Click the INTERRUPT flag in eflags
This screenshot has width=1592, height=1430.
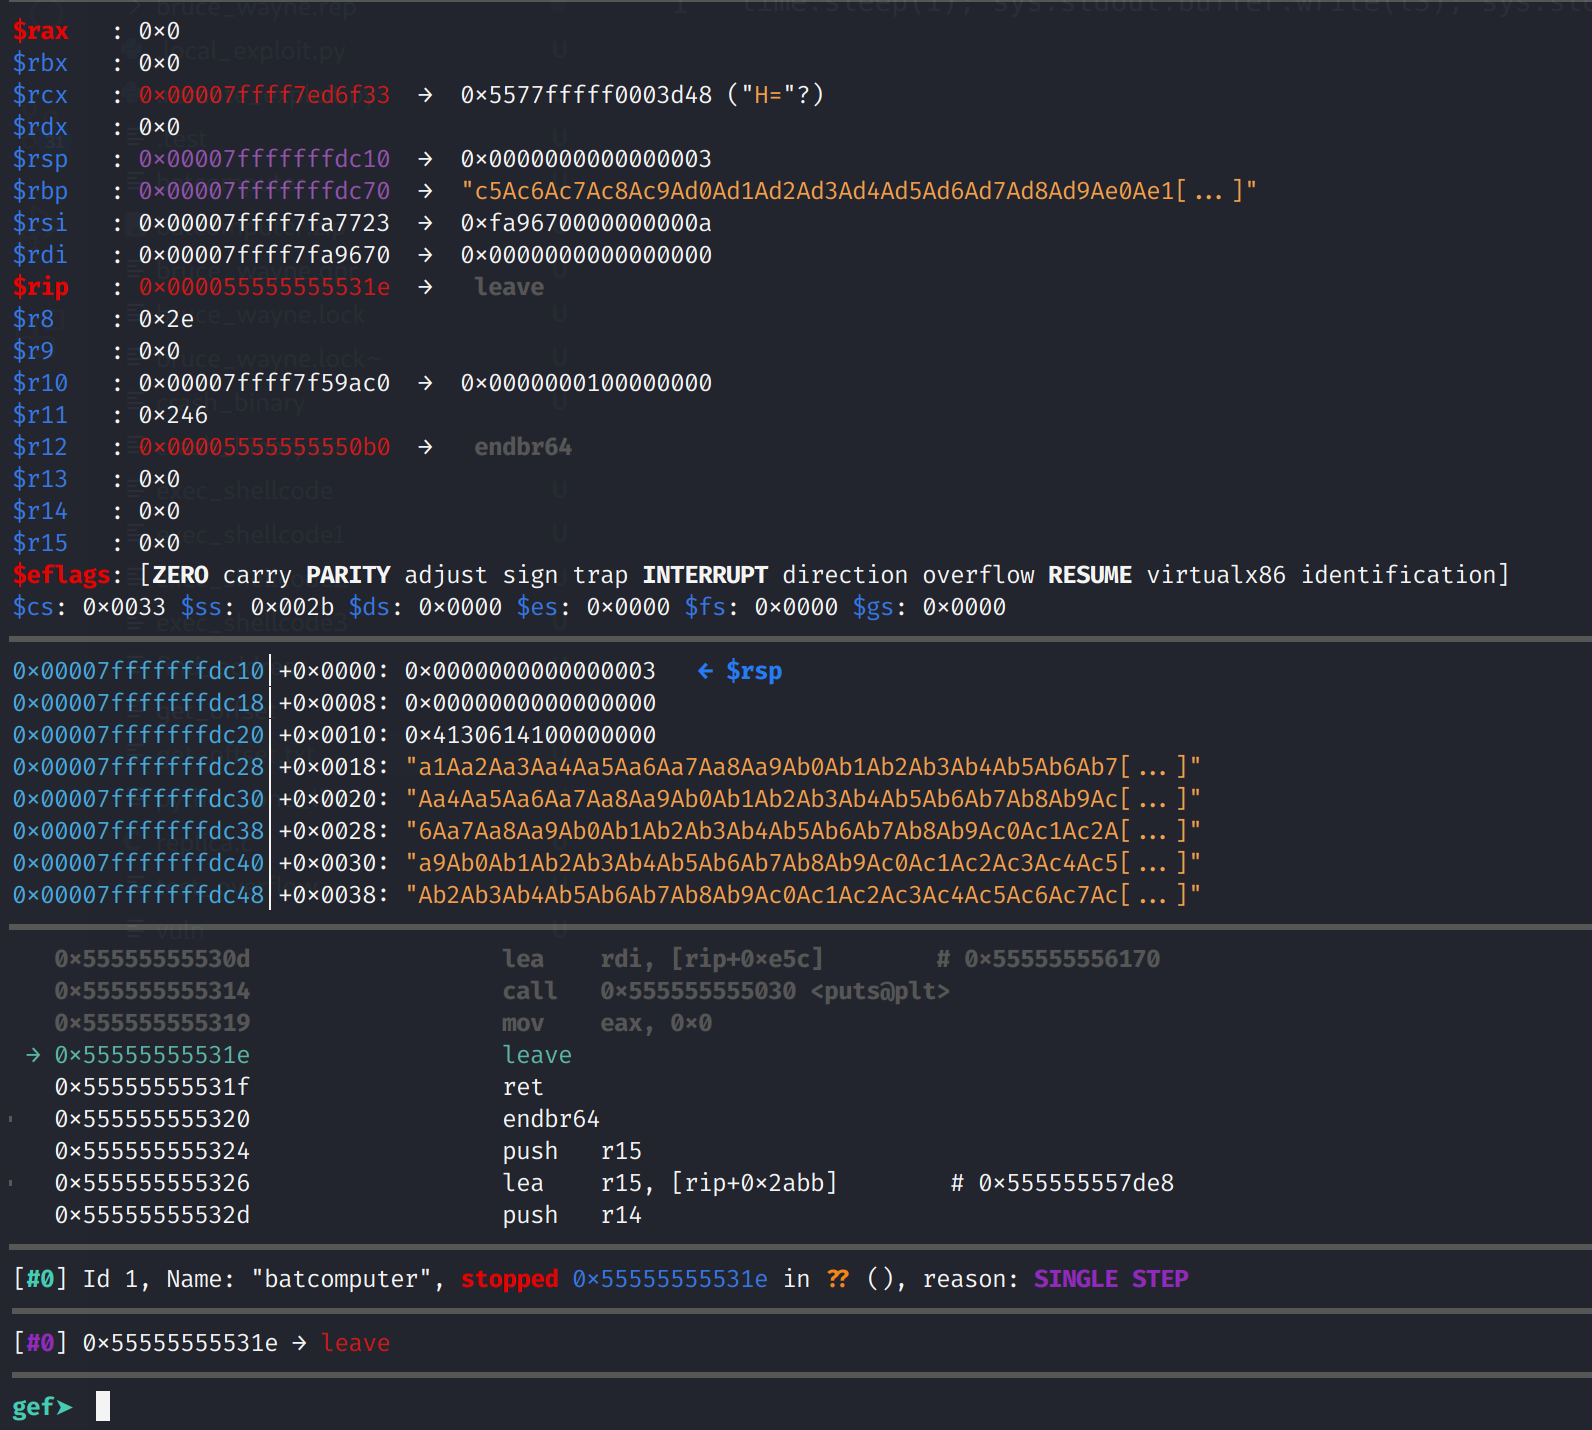[x=705, y=575]
